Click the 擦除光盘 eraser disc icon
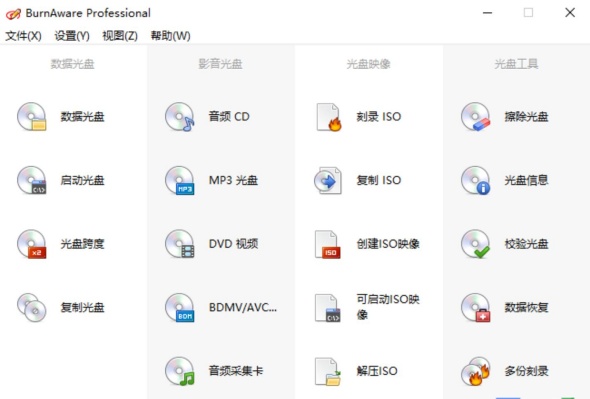 tap(476, 117)
